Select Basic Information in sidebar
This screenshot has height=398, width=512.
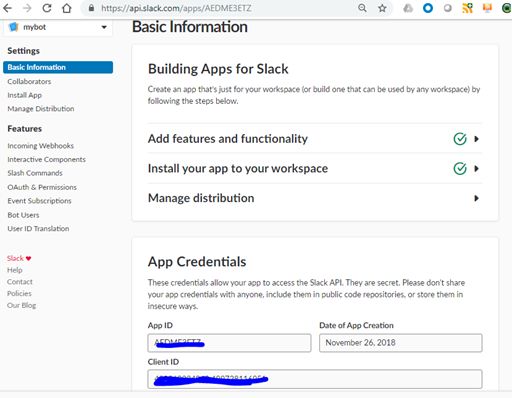tap(58, 67)
